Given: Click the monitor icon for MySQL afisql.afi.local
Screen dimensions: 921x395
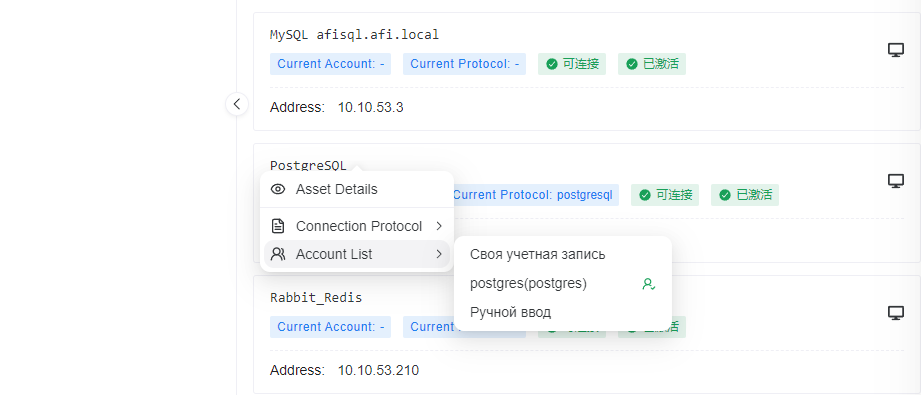Looking at the screenshot, I should (x=895, y=50).
